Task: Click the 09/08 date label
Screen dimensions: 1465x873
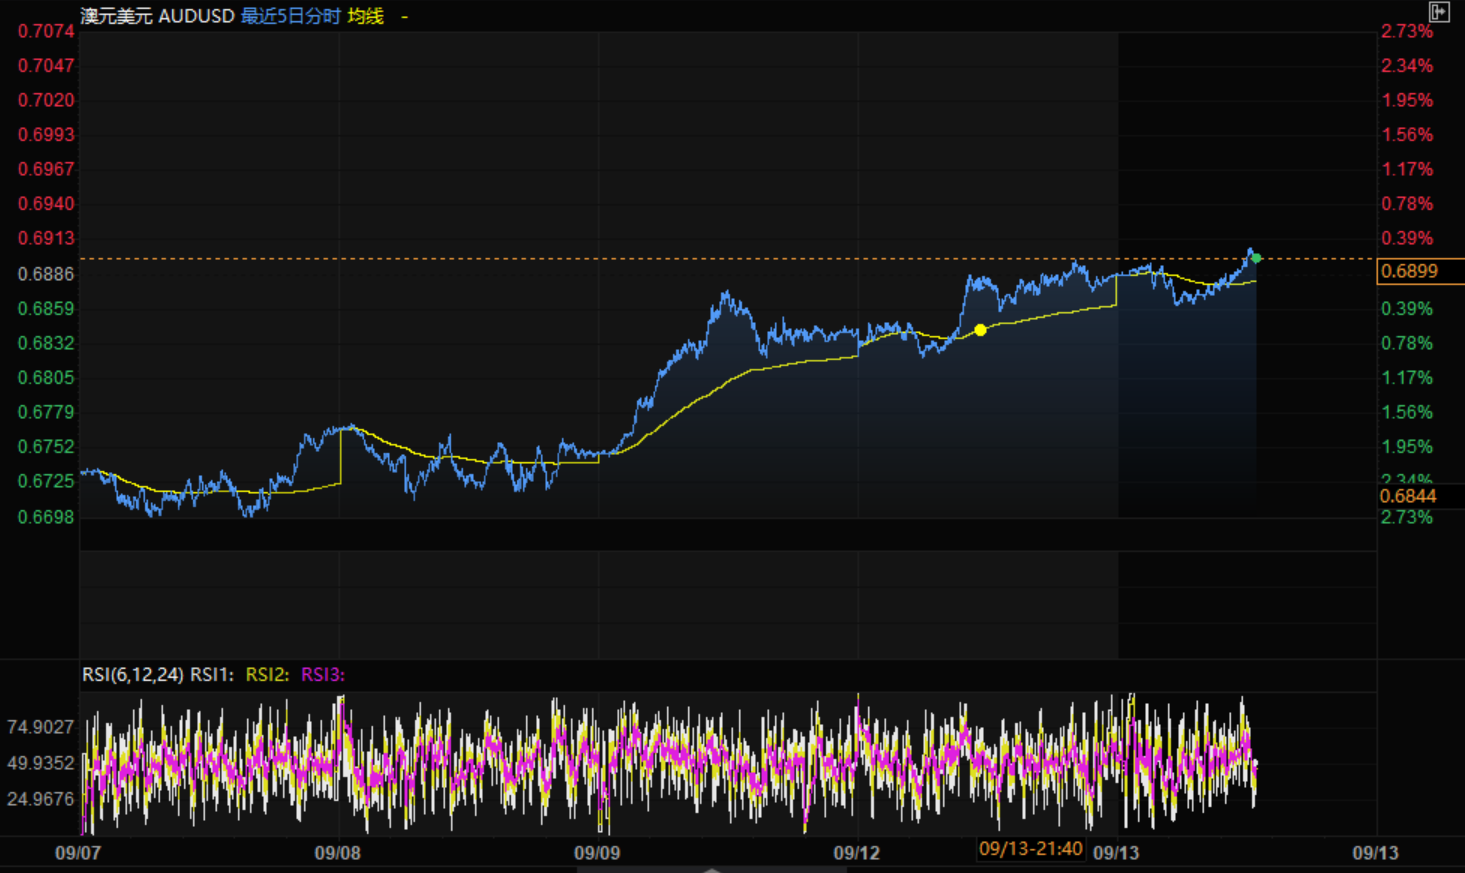Action: click(x=338, y=853)
